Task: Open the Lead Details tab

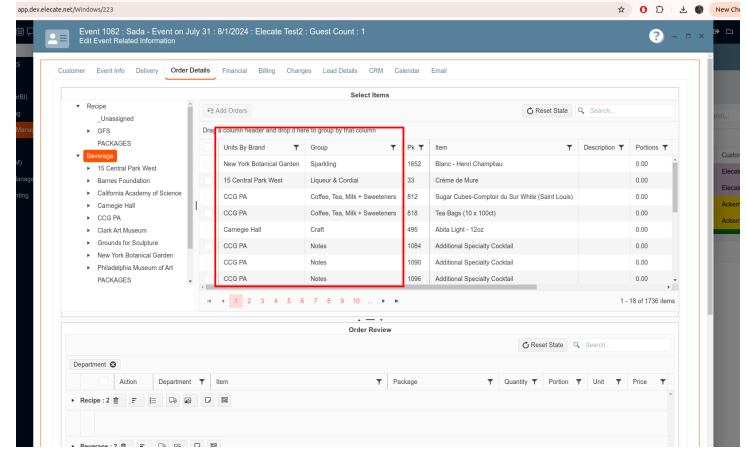Action: 340,71
